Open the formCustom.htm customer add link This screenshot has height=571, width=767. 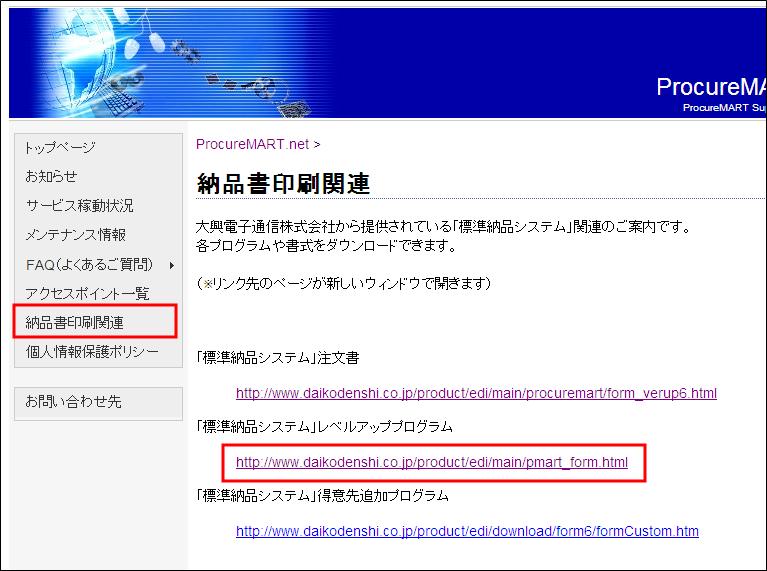pos(467,531)
